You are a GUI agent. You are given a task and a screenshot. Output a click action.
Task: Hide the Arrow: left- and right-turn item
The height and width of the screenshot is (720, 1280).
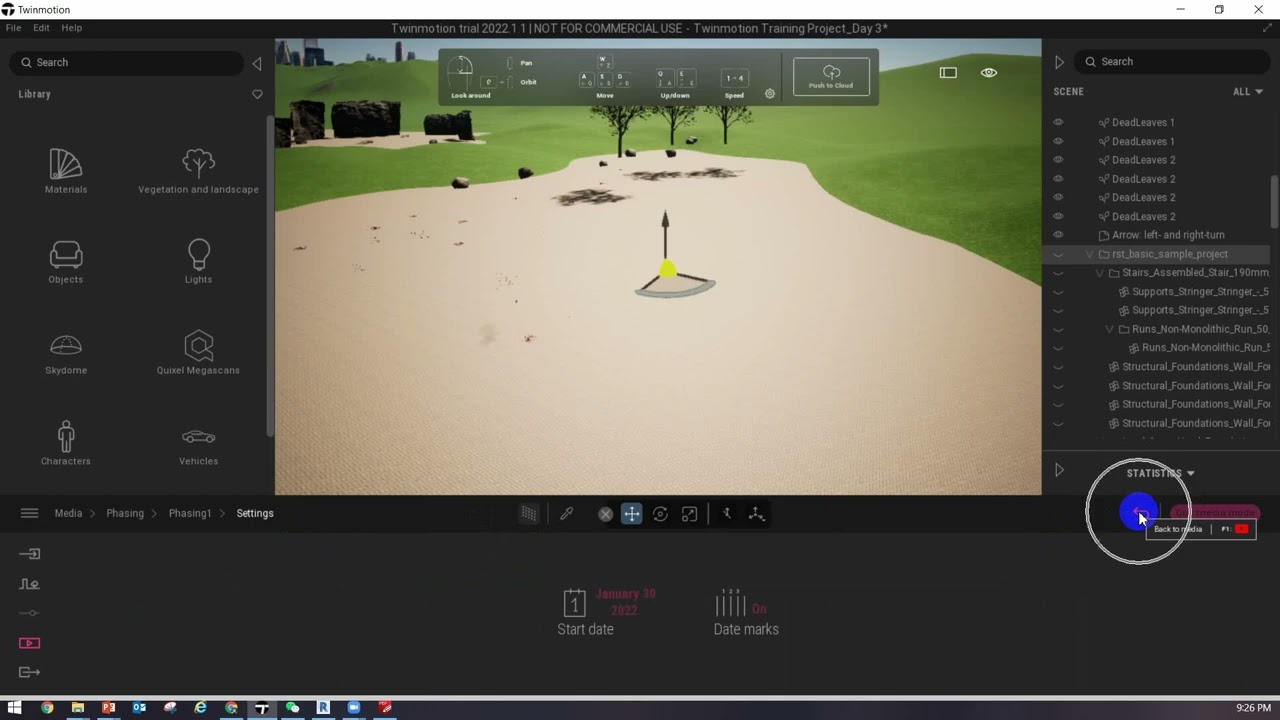[1058, 235]
